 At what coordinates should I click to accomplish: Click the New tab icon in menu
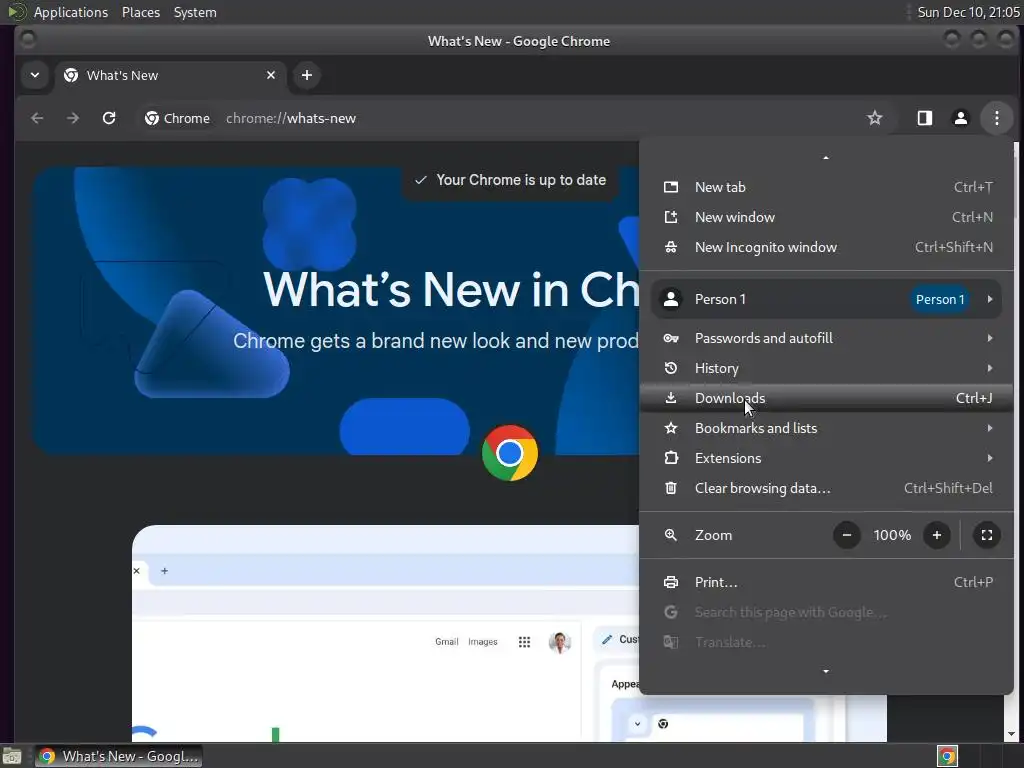pos(671,187)
